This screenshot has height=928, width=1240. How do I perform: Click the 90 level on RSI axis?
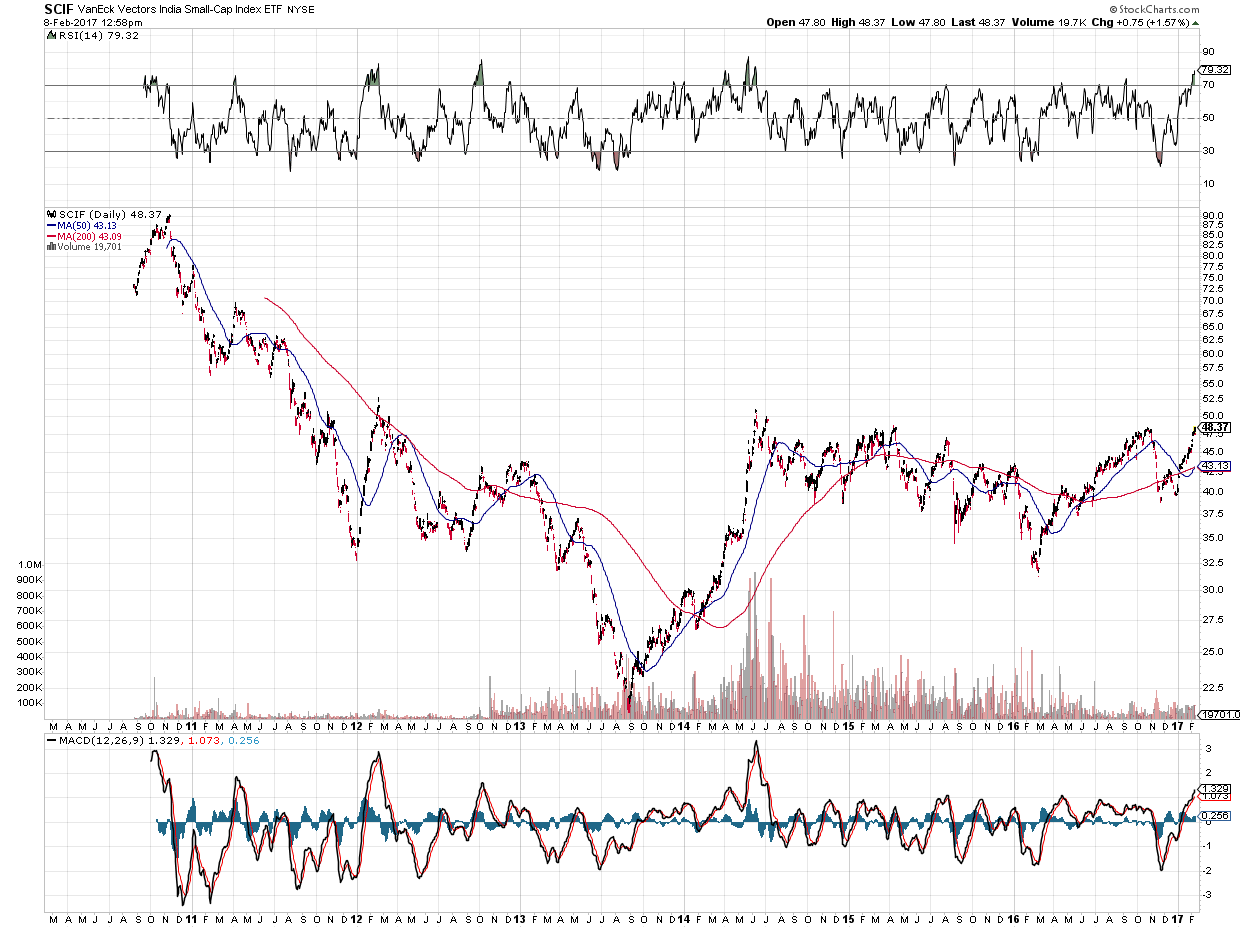1208,52
